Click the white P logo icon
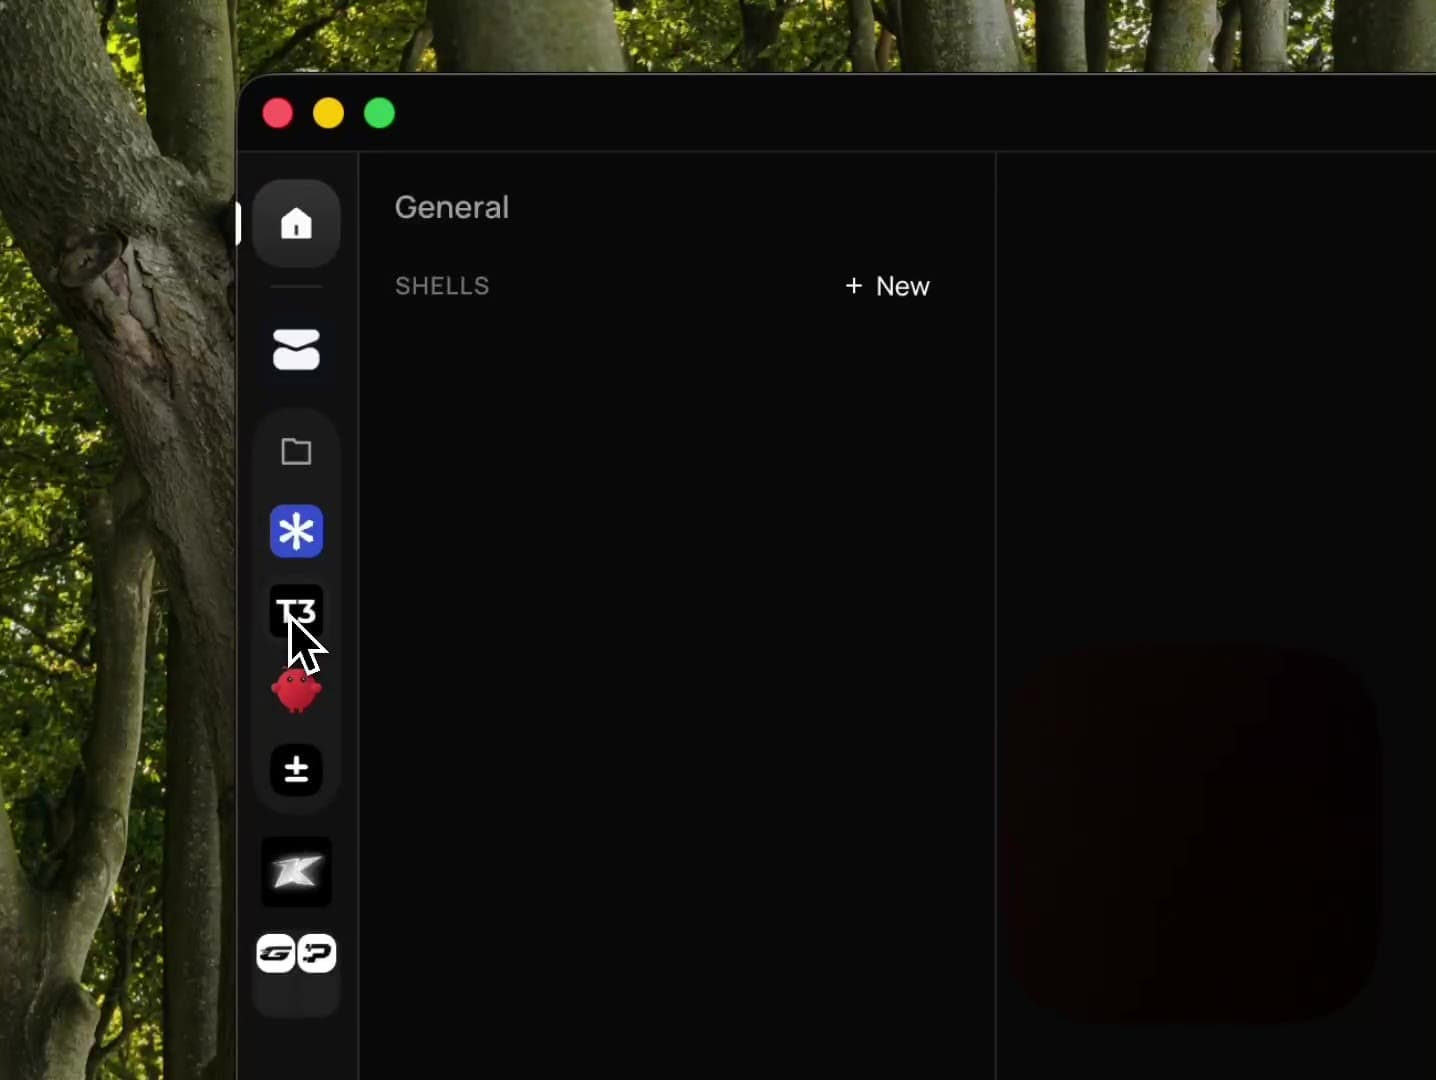 click(317, 954)
